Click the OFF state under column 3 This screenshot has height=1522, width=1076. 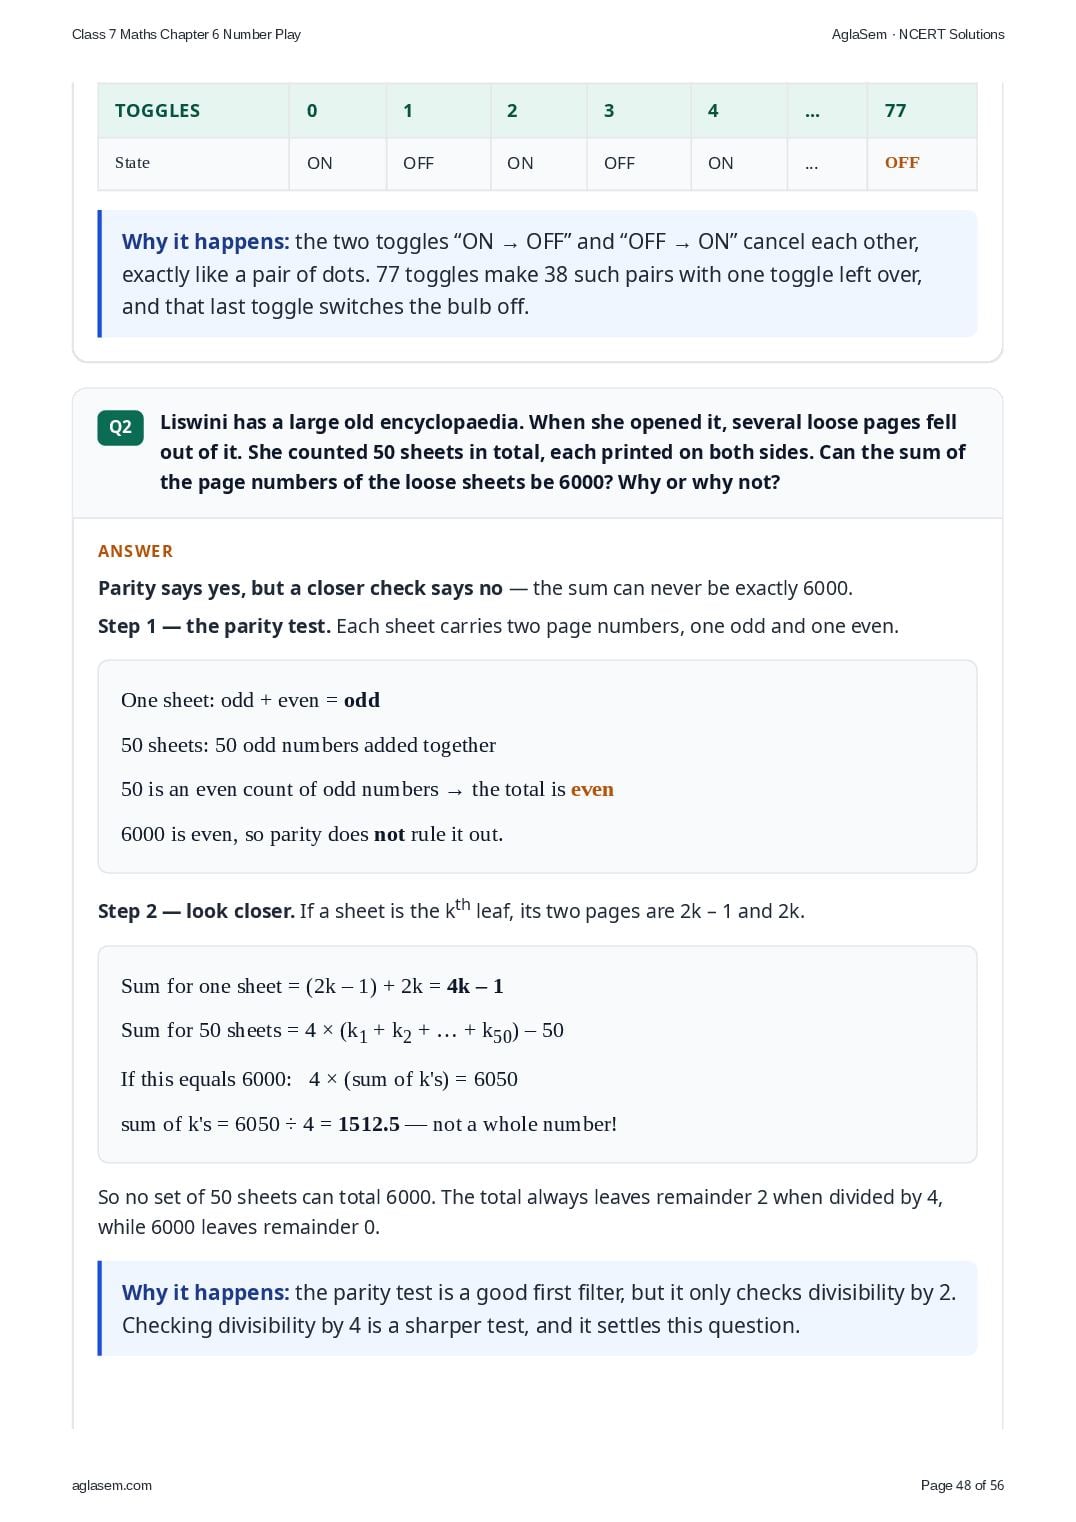click(x=619, y=163)
